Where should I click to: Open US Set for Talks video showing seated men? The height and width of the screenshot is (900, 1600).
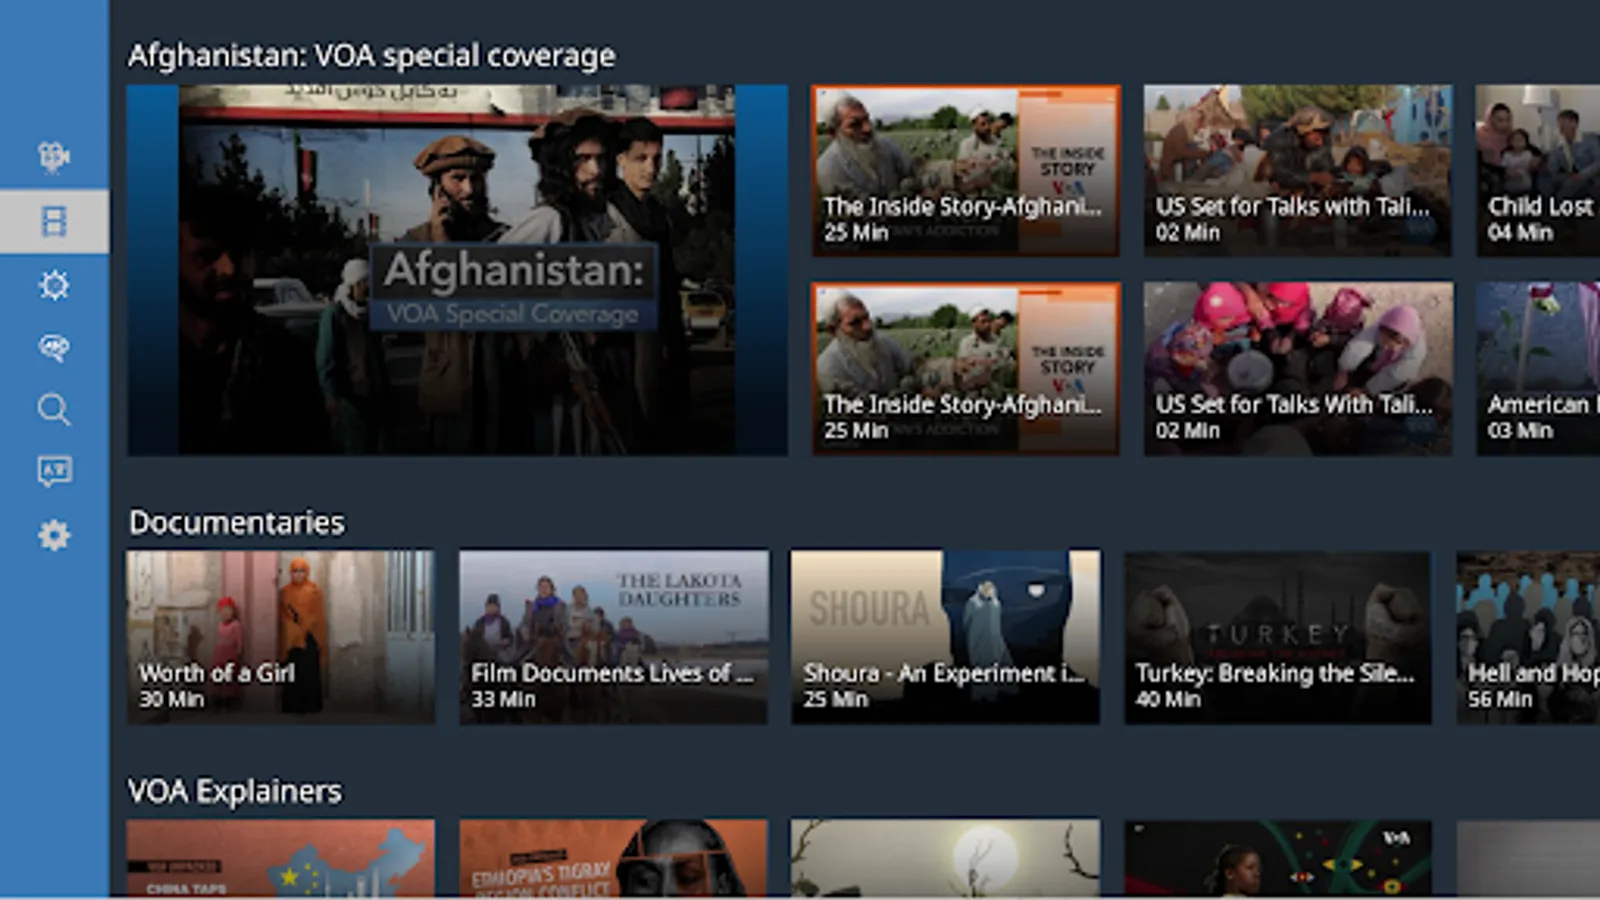[x=1298, y=170]
